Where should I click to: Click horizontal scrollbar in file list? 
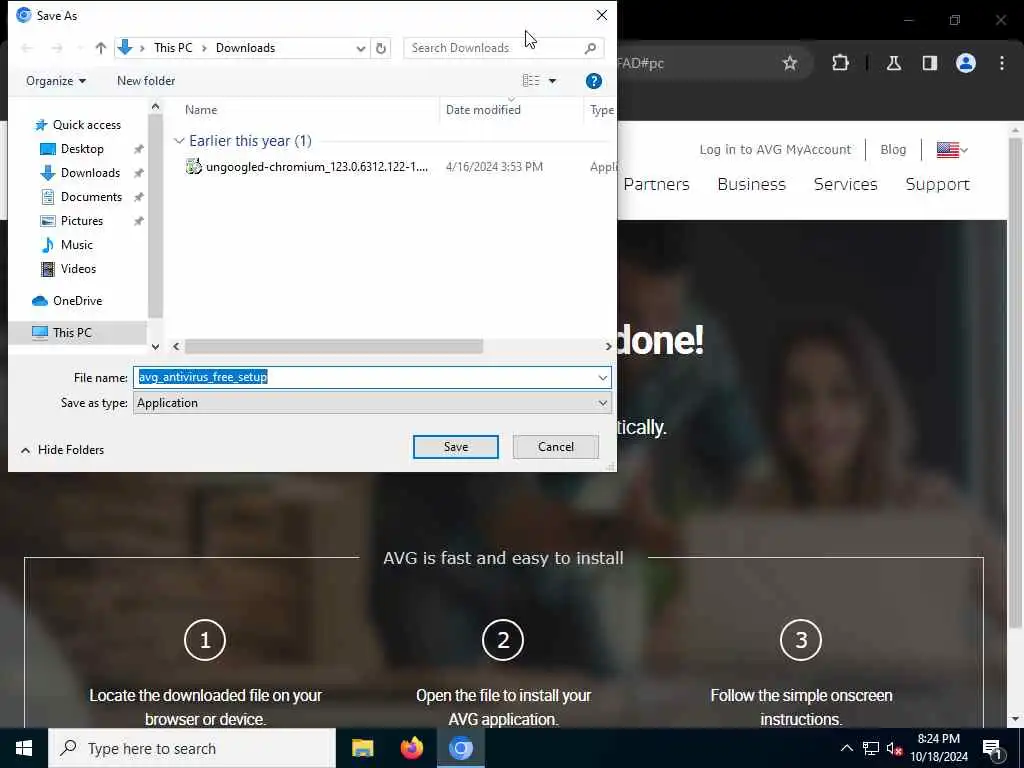[334, 346]
